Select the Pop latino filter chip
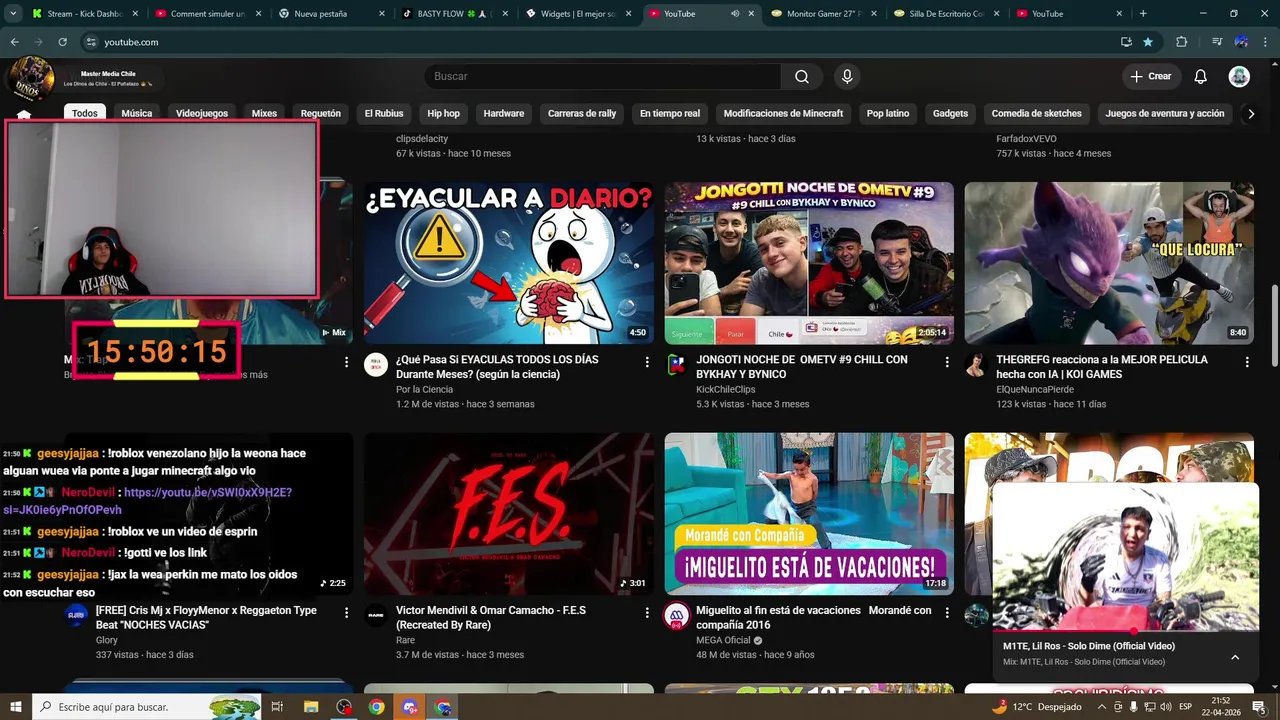The width and height of the screenshot is (1280, 720). (x=888, y=113)
